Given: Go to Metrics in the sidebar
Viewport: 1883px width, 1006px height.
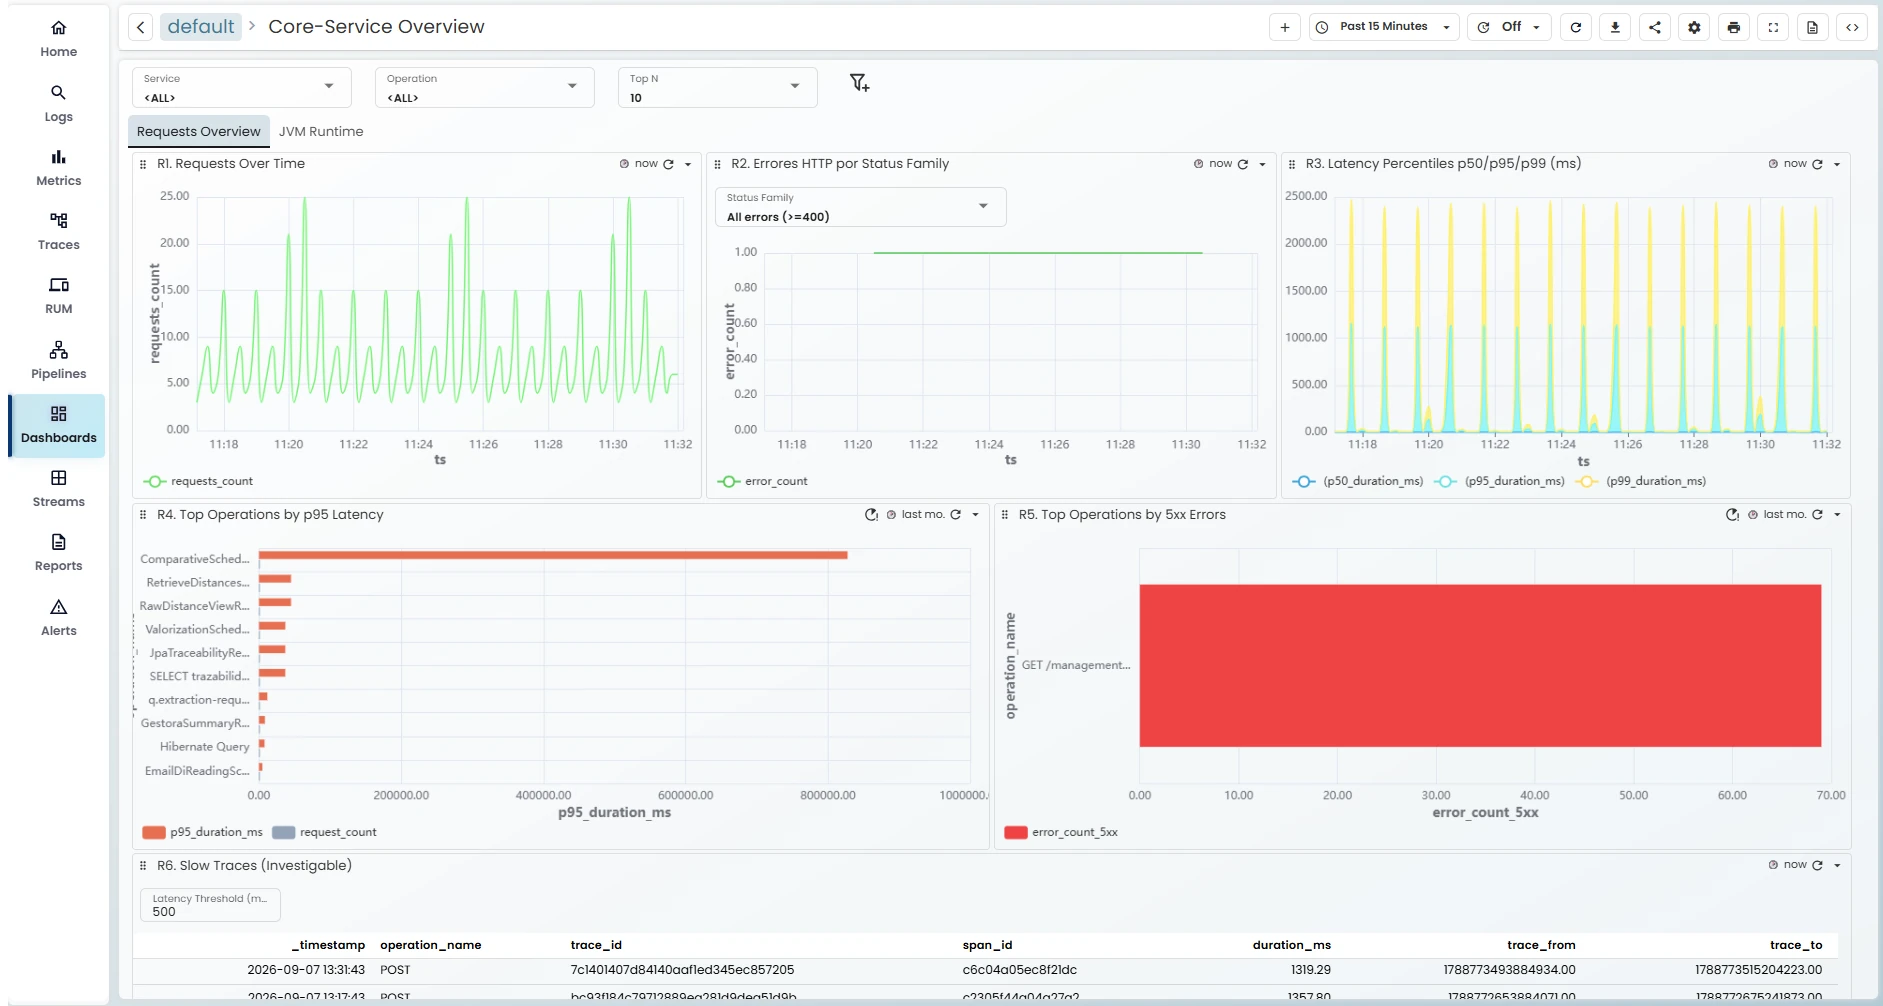Looking at the screenshot, I should click(x=58, y=167).
